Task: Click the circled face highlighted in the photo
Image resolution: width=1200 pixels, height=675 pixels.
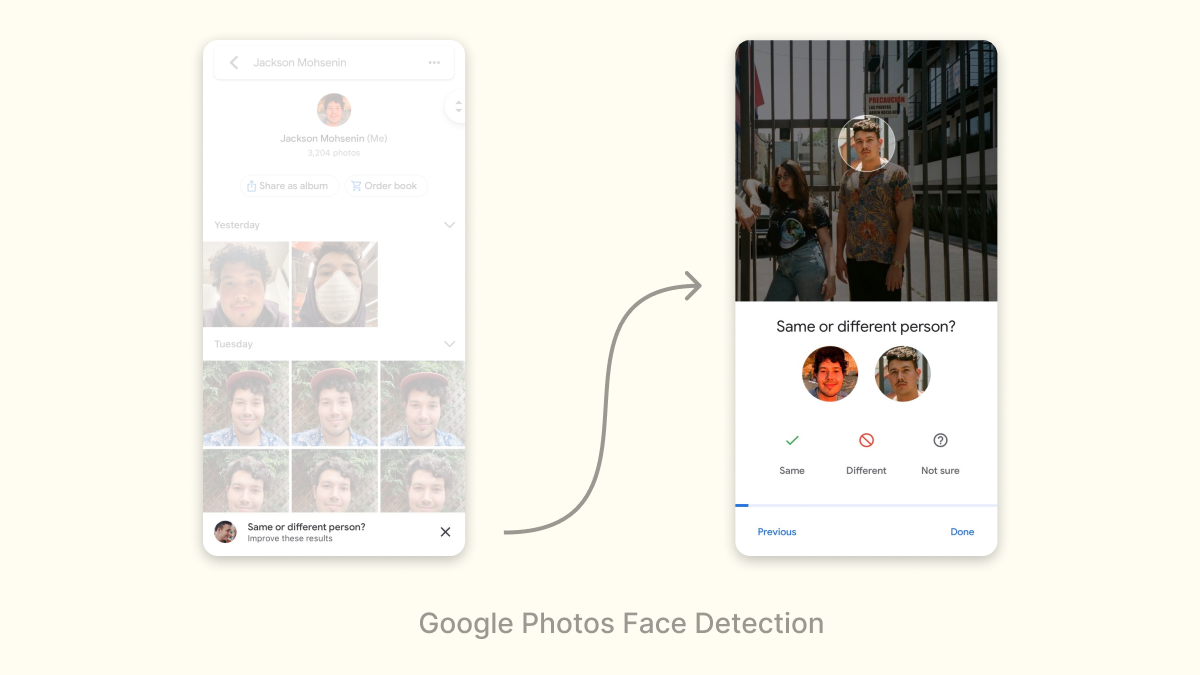Action: [866, 143]
